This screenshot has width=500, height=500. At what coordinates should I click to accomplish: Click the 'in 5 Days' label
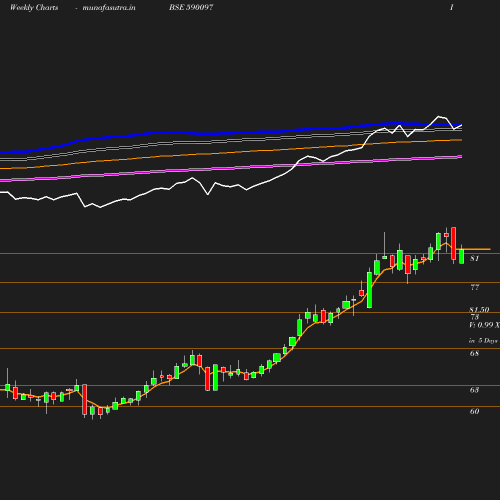click(483, 341)
